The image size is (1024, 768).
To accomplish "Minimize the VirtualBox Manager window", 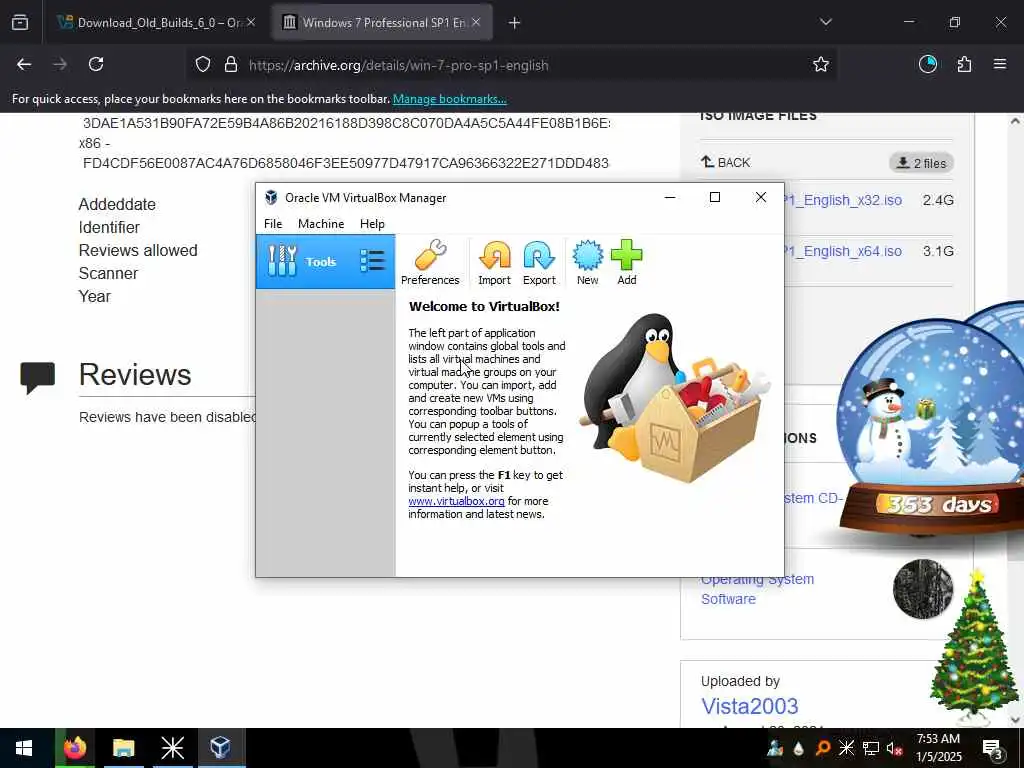I will (x=669, y=197).
